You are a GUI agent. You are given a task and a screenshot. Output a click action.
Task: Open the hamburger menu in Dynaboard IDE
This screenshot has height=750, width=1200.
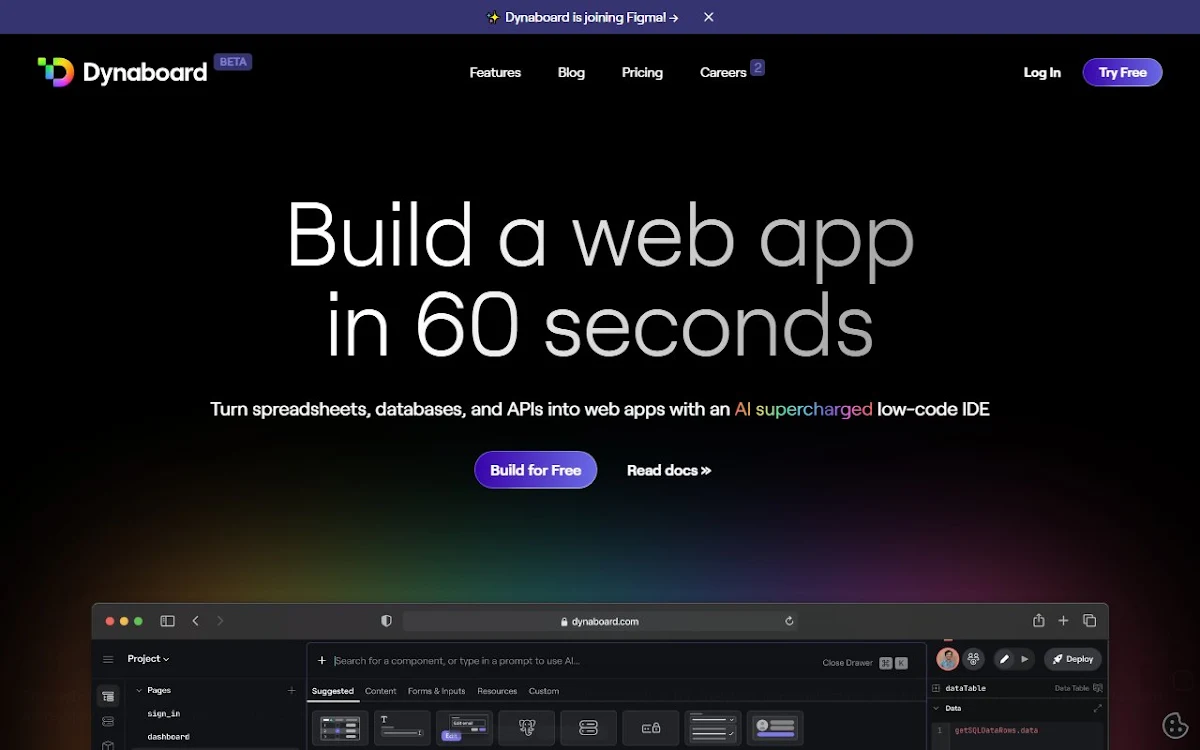(x=108, y=660)
